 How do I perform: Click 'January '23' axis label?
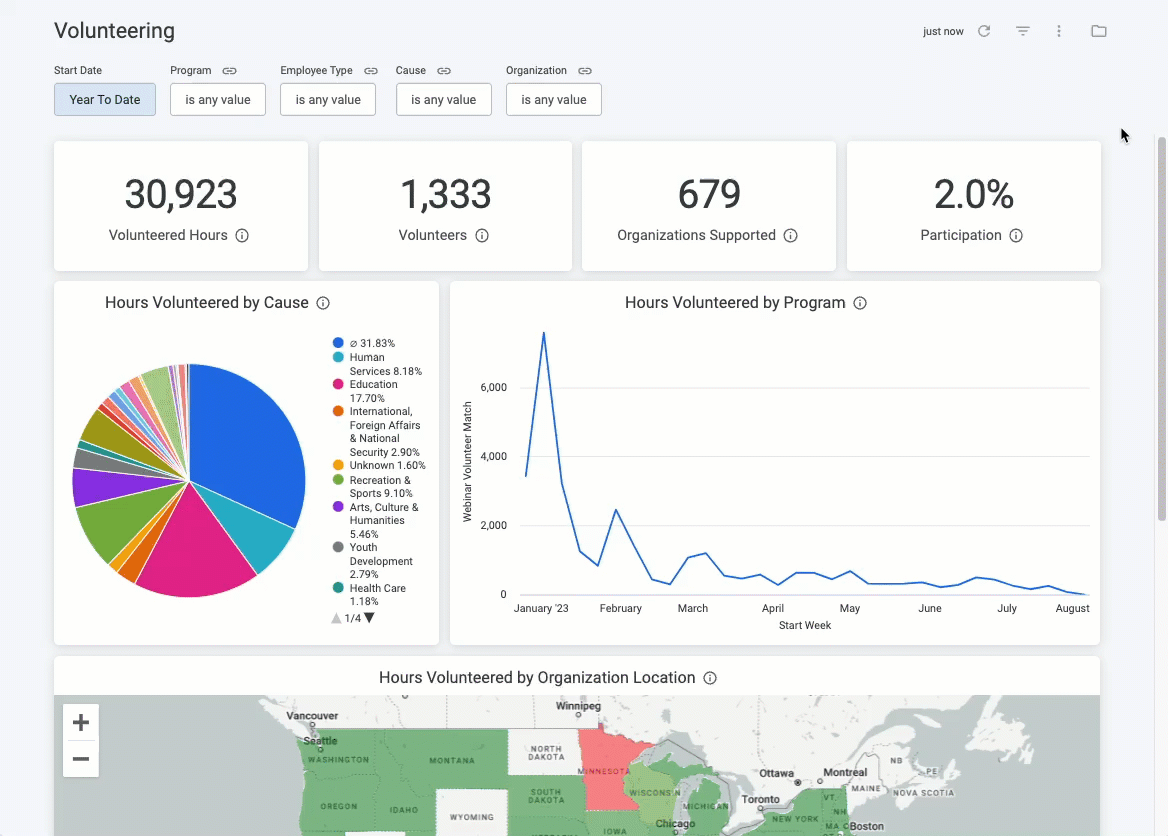pos(541,609)
